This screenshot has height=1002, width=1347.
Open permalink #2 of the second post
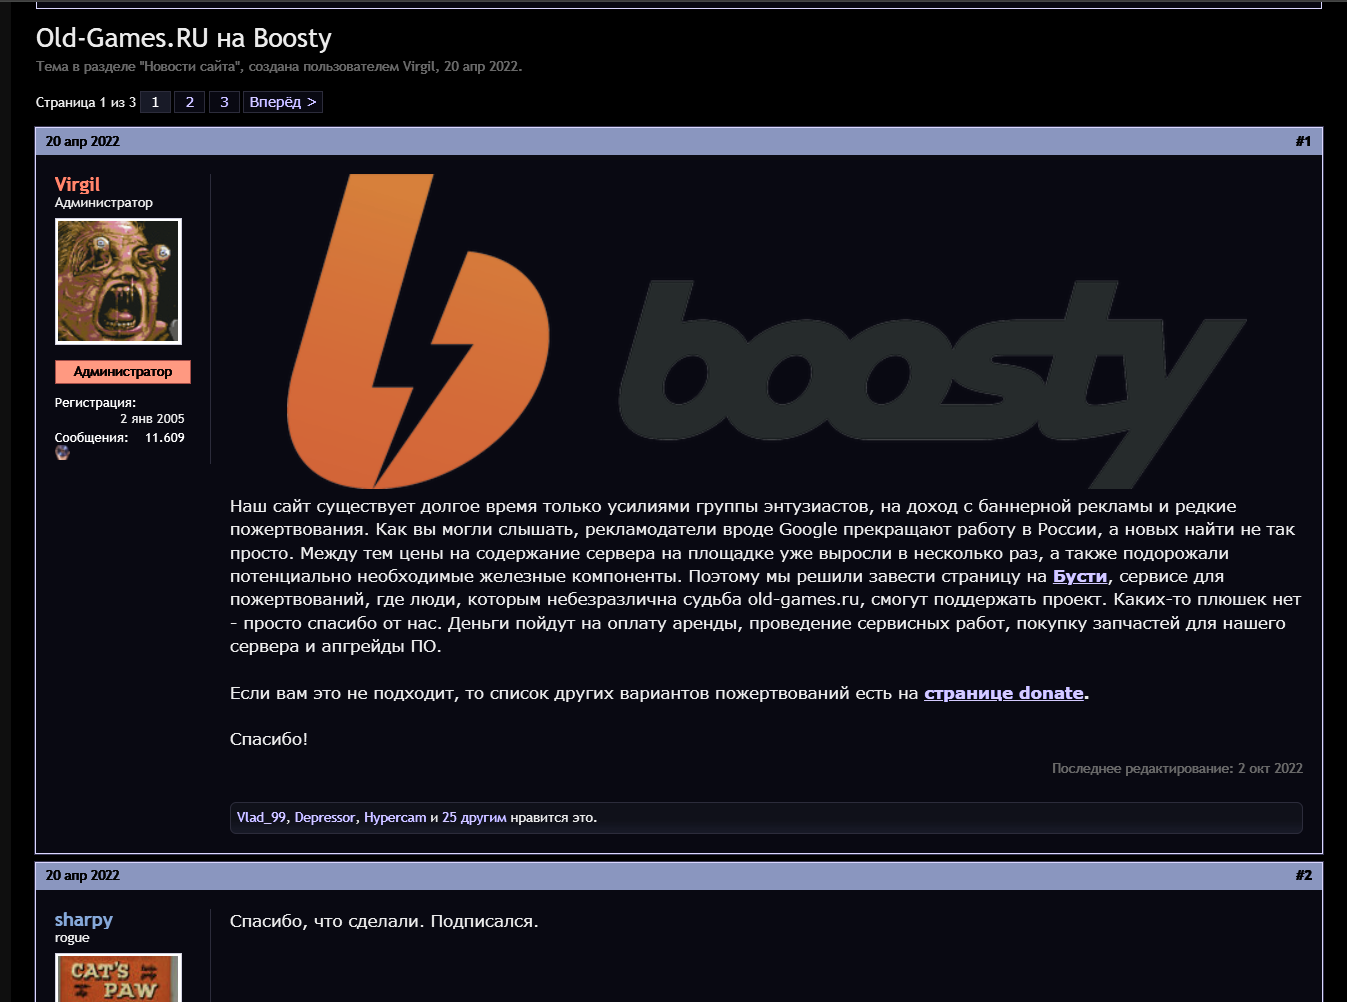click(1304, 875)
